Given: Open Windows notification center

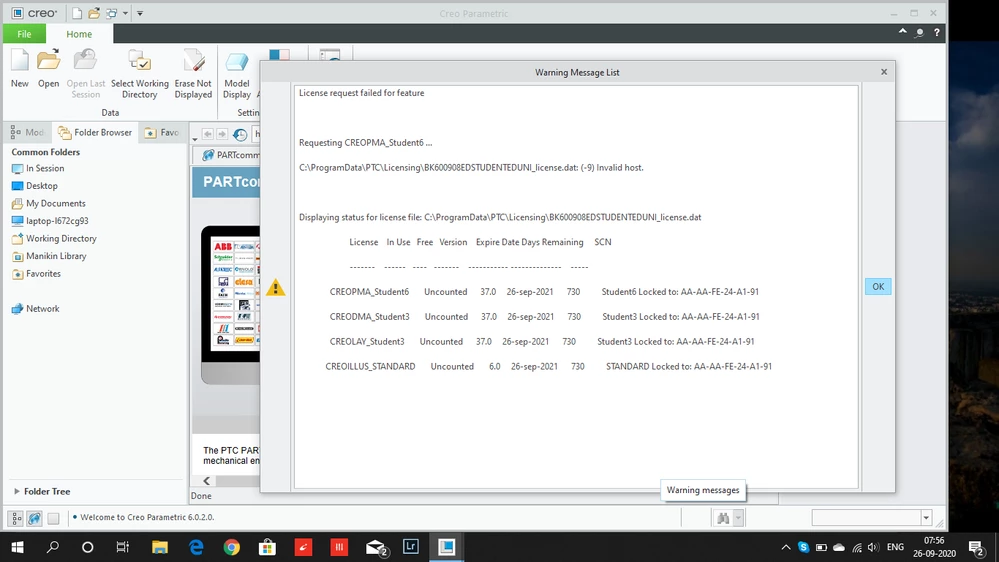Looking at the screenshot, I should [x=975, y=547].
